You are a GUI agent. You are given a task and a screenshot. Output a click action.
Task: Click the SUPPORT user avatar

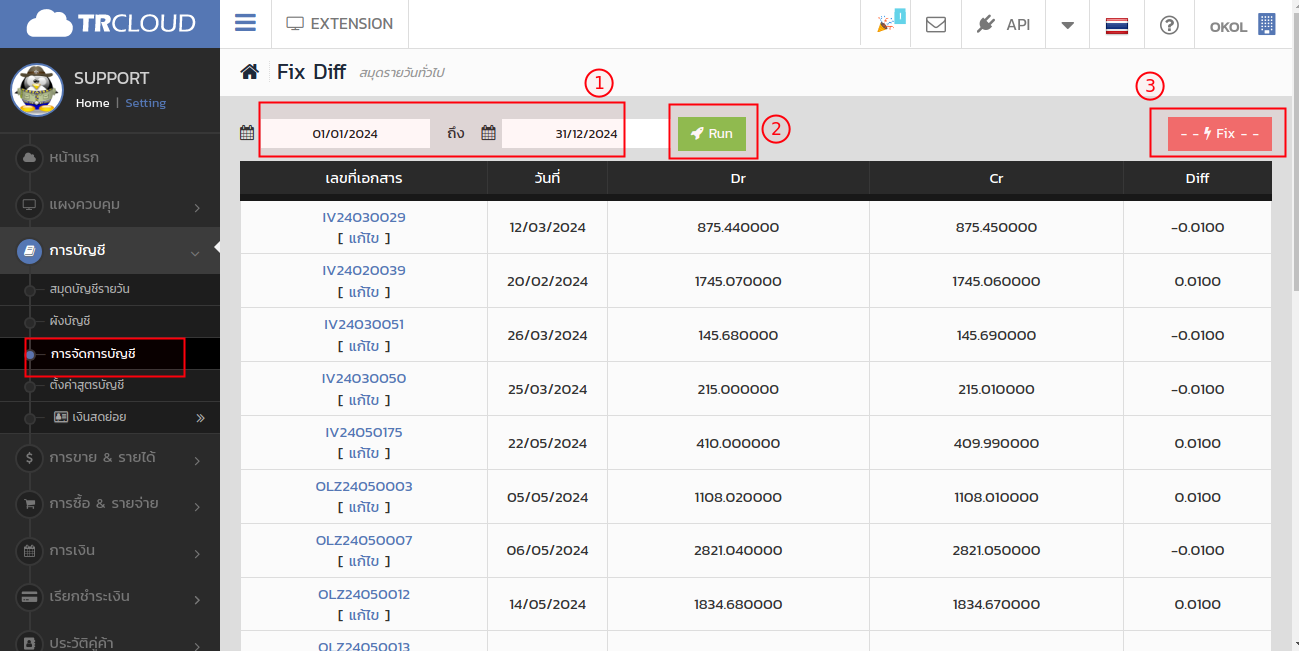(37, 89)
